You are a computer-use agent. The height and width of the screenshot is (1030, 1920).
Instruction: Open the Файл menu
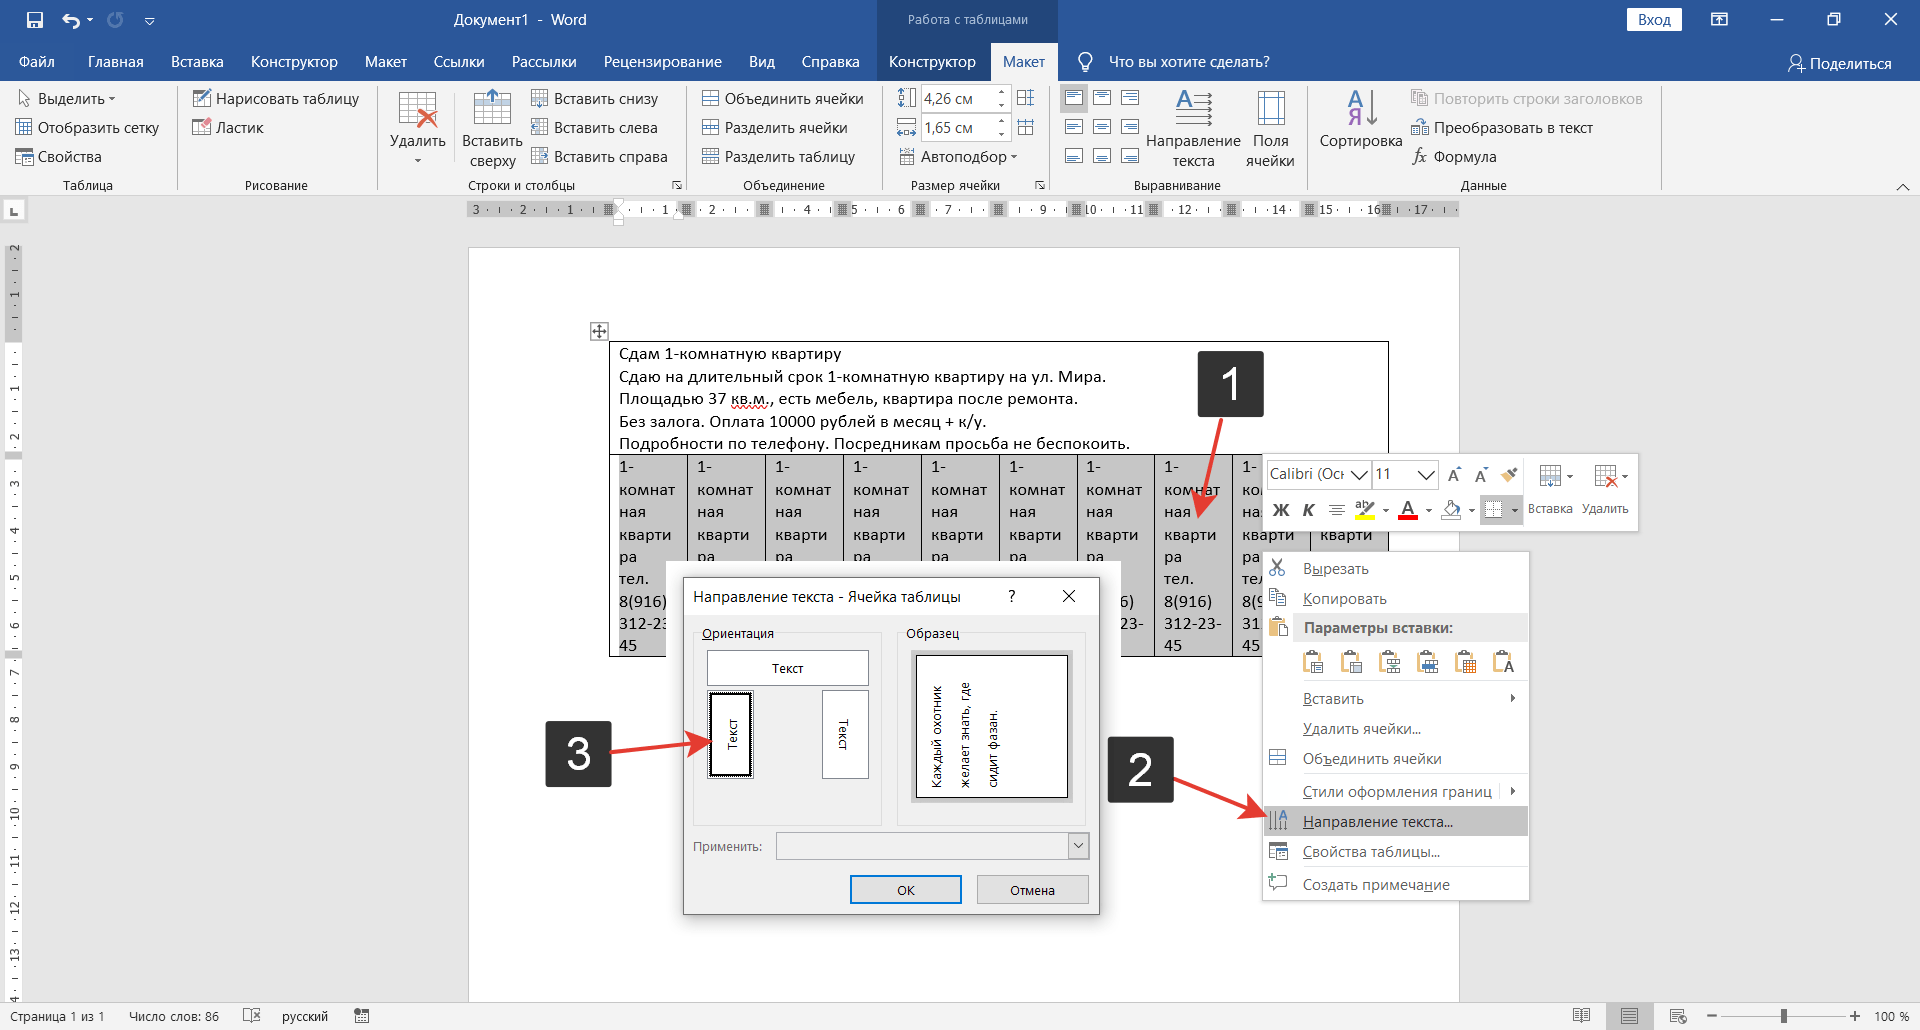37,62
